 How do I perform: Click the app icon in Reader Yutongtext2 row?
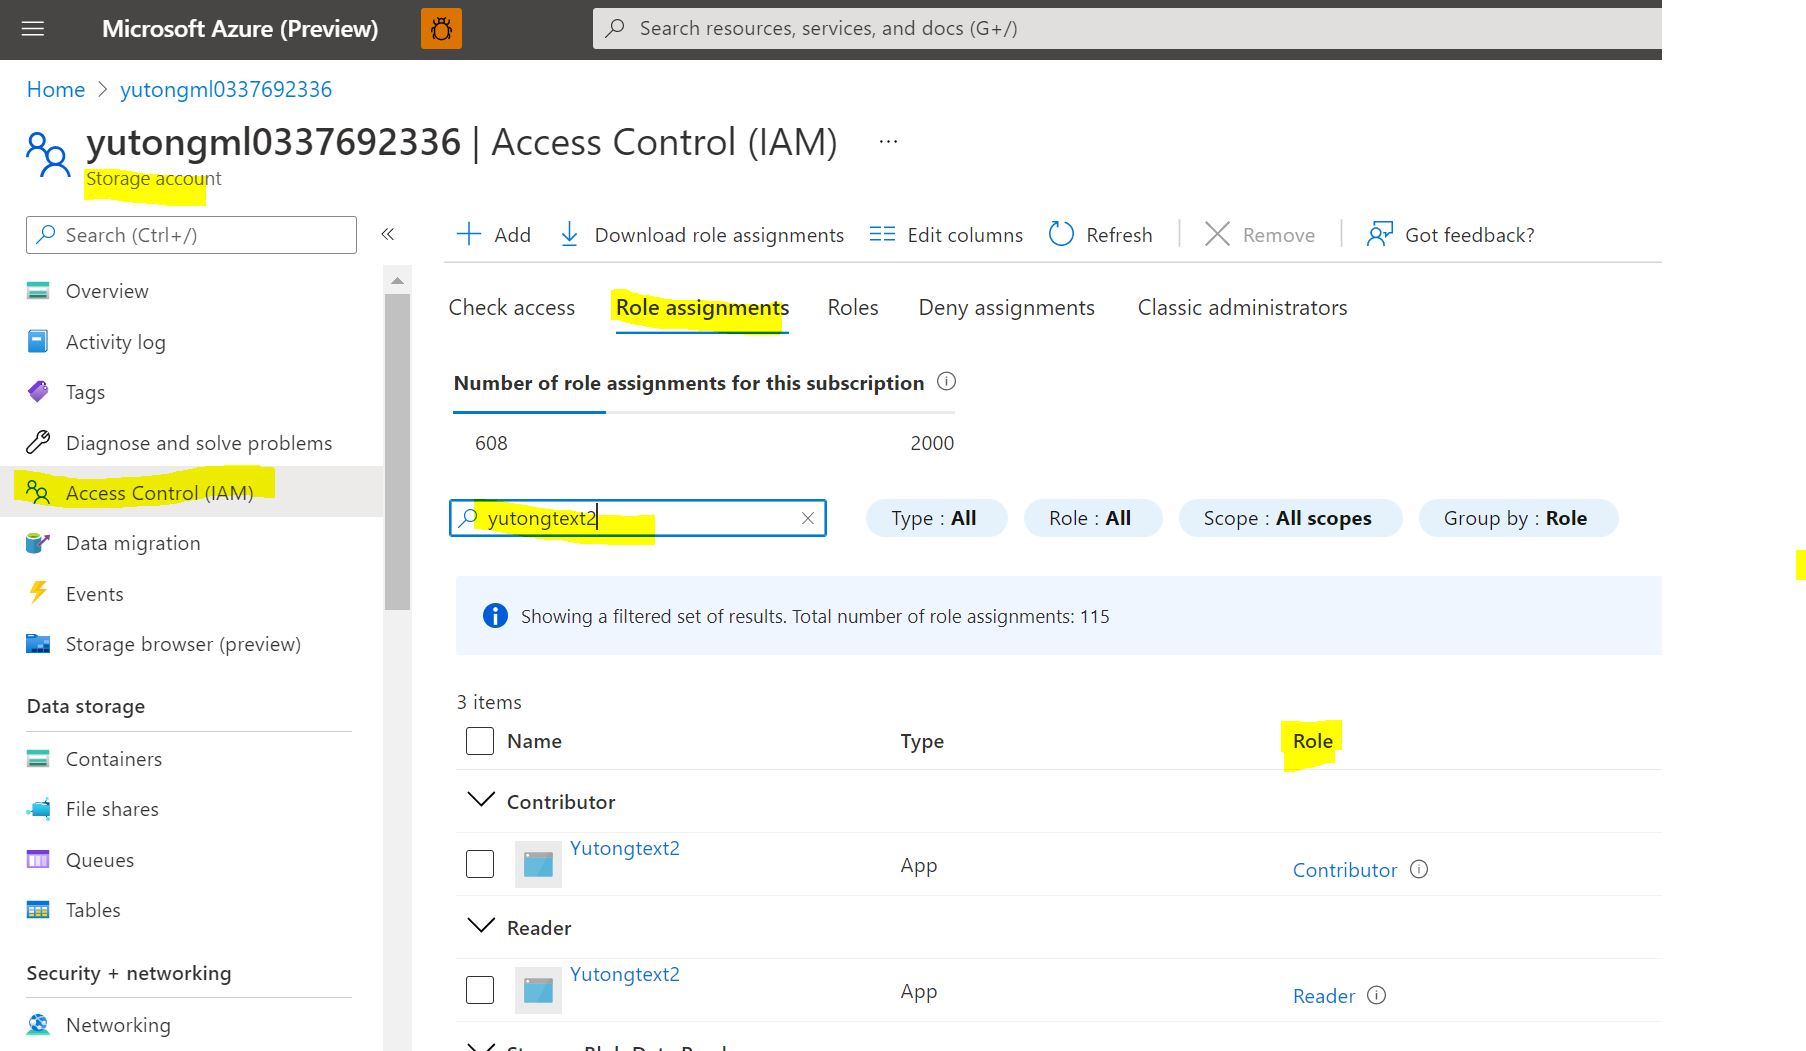click(538, 990)
